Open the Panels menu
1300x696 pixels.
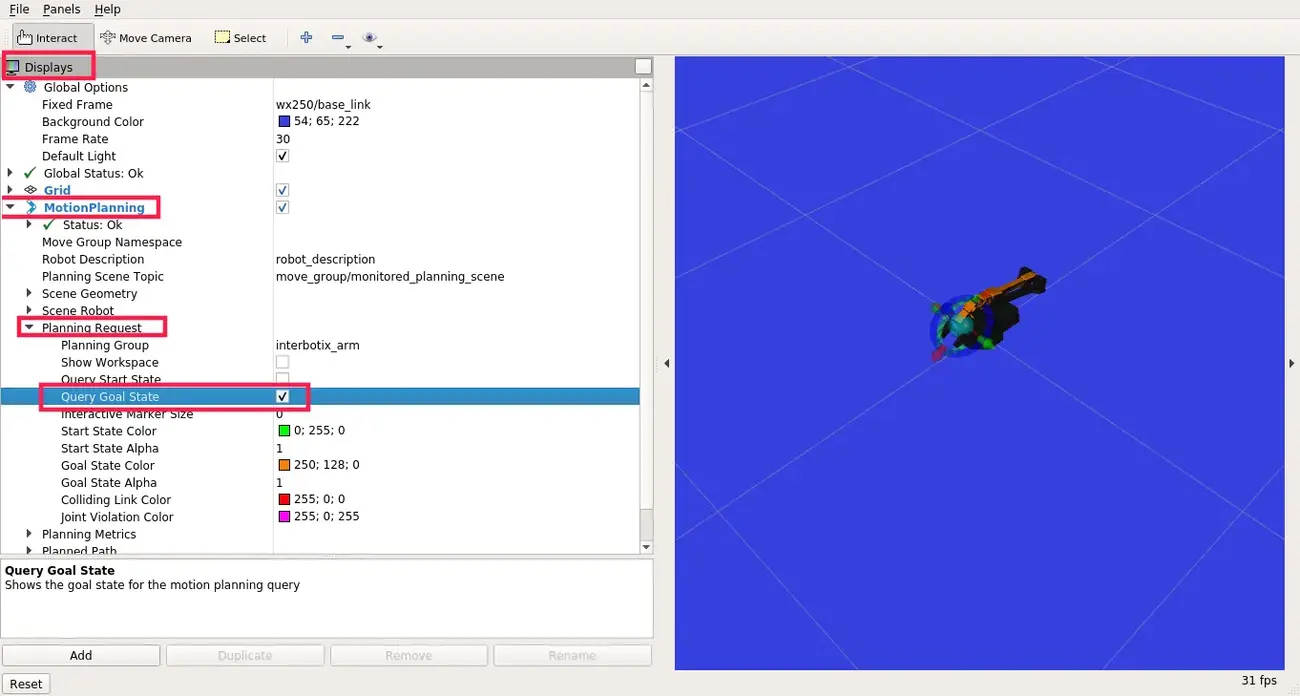[x=61, y=9]
